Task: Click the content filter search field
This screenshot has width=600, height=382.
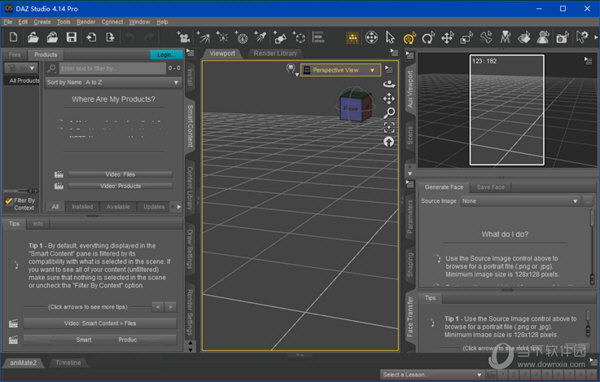Action: pyautogui.click(x=112, y=69)
